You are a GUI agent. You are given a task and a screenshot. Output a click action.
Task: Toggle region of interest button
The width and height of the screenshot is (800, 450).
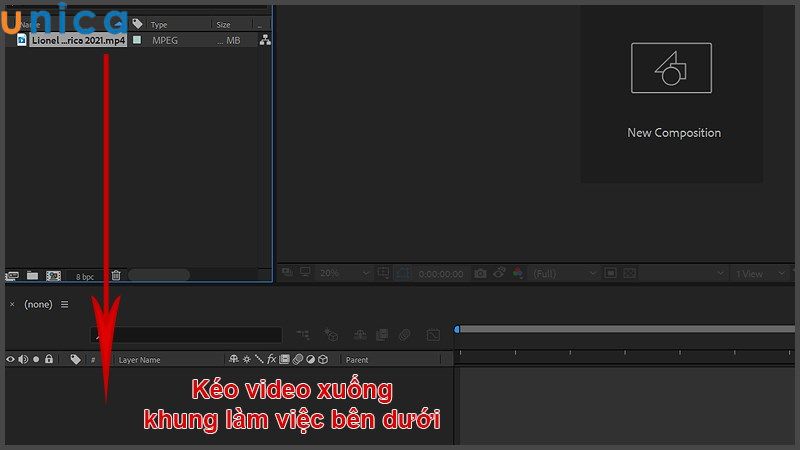click(x=610, y=273)
